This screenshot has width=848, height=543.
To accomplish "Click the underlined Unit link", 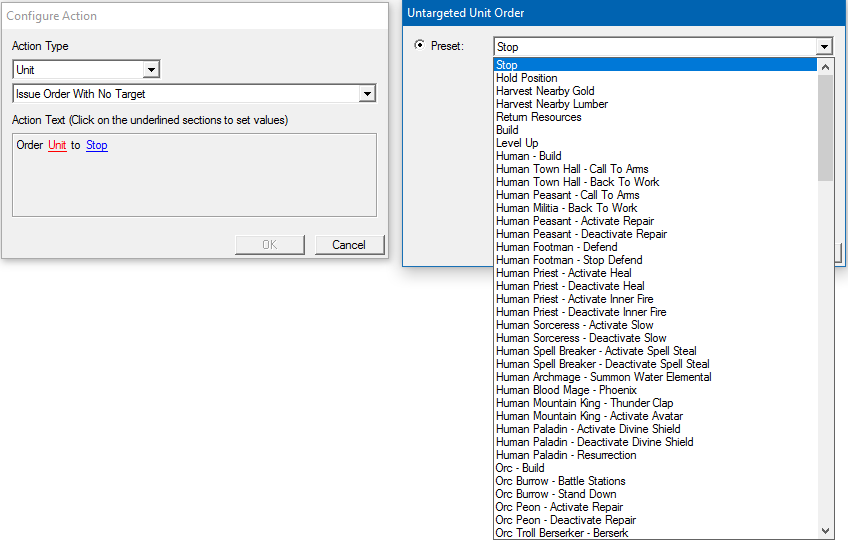I will [x=57, y=145].
